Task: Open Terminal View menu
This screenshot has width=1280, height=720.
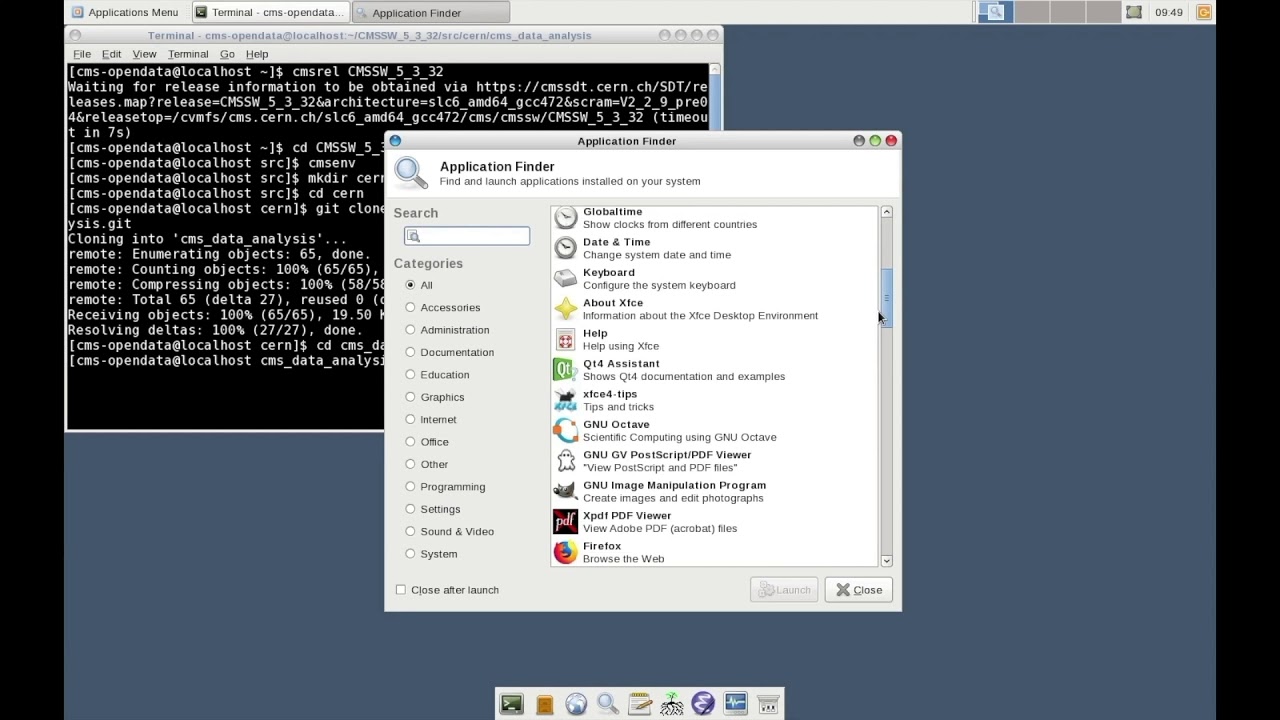Action: (x=144, y=54)
